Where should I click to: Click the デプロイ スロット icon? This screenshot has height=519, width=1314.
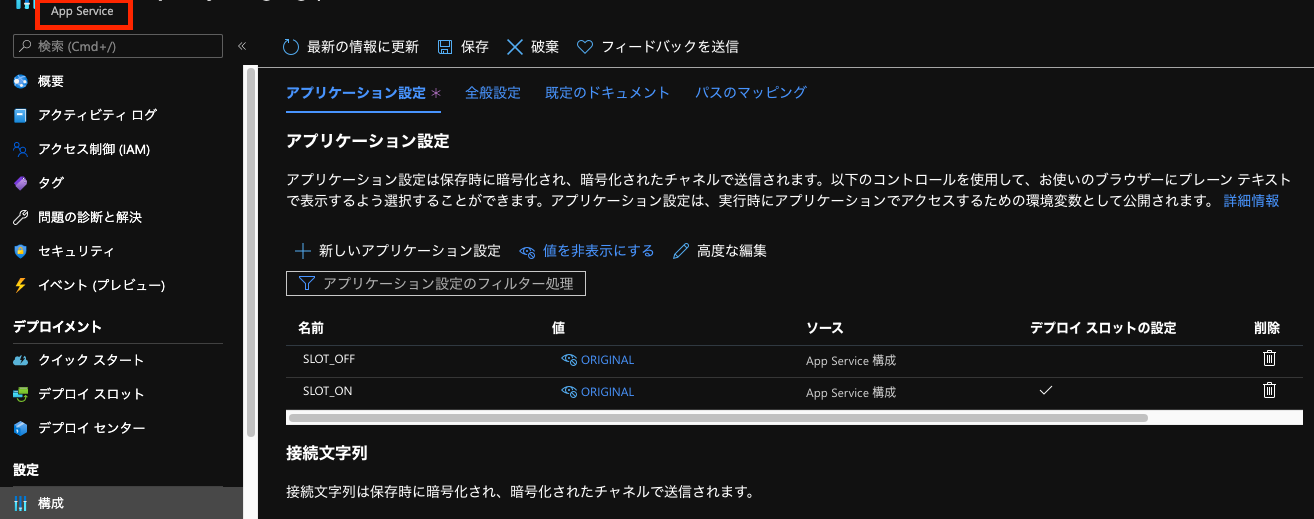20,394
